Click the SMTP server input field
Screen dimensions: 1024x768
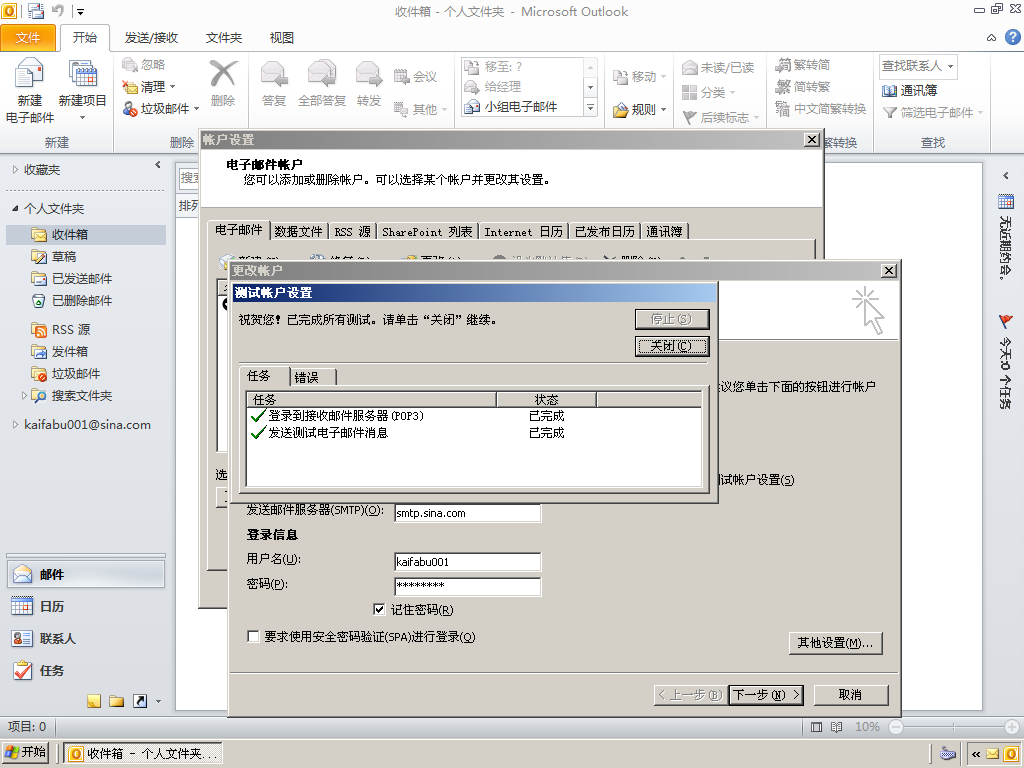468,513
